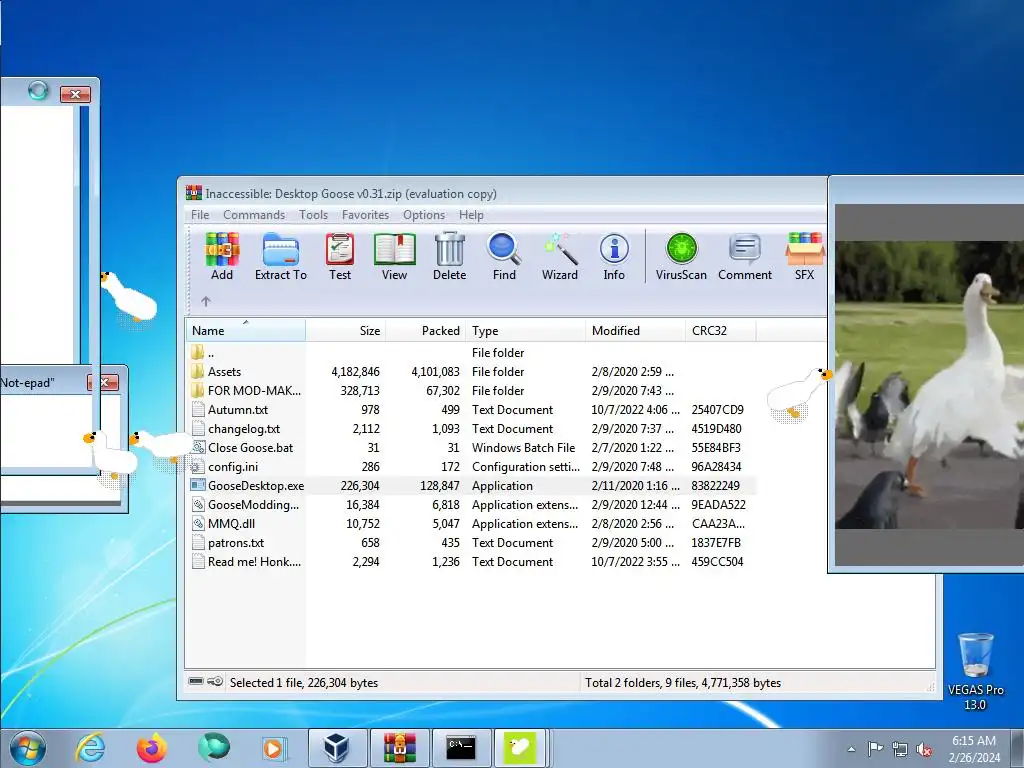
Task: Select the changelog.txt file
Action: (x=472, y=428)
